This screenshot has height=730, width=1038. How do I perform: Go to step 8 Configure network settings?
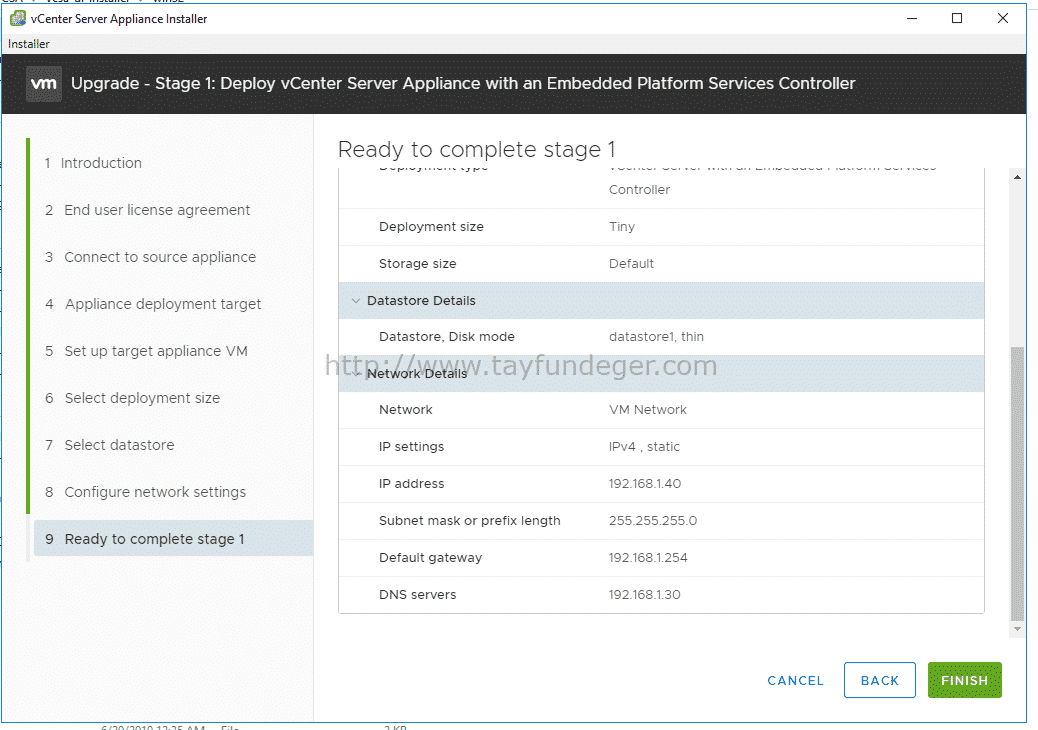tap(146, 492)
